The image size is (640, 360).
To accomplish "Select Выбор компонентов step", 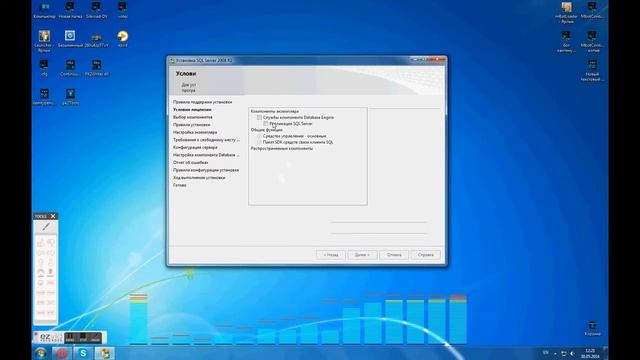I will coord(193,117).
